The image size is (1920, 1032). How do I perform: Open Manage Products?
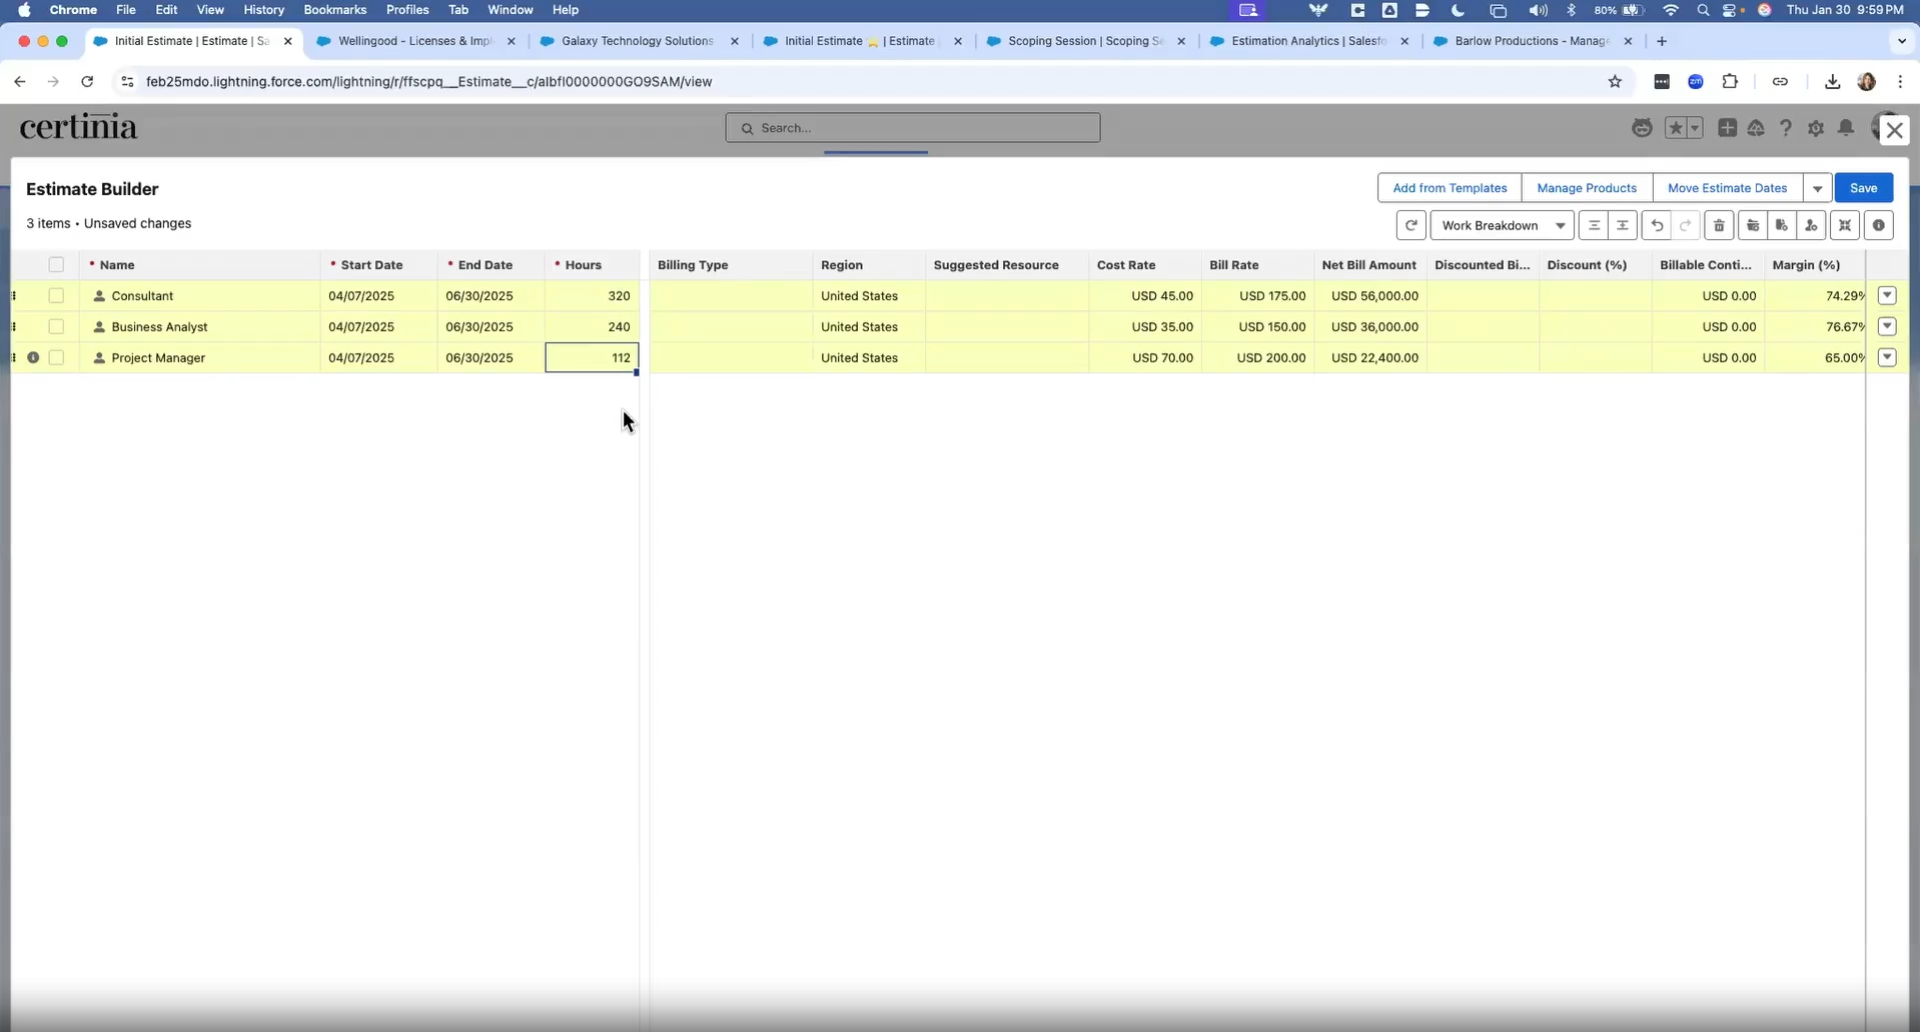point(1586,187)
